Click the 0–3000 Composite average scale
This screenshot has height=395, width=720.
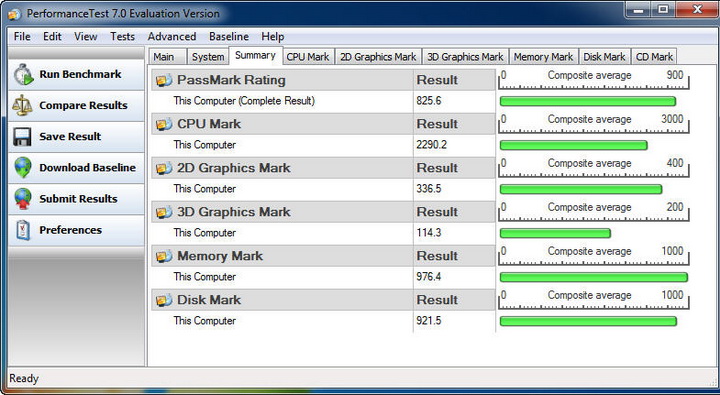594,123
